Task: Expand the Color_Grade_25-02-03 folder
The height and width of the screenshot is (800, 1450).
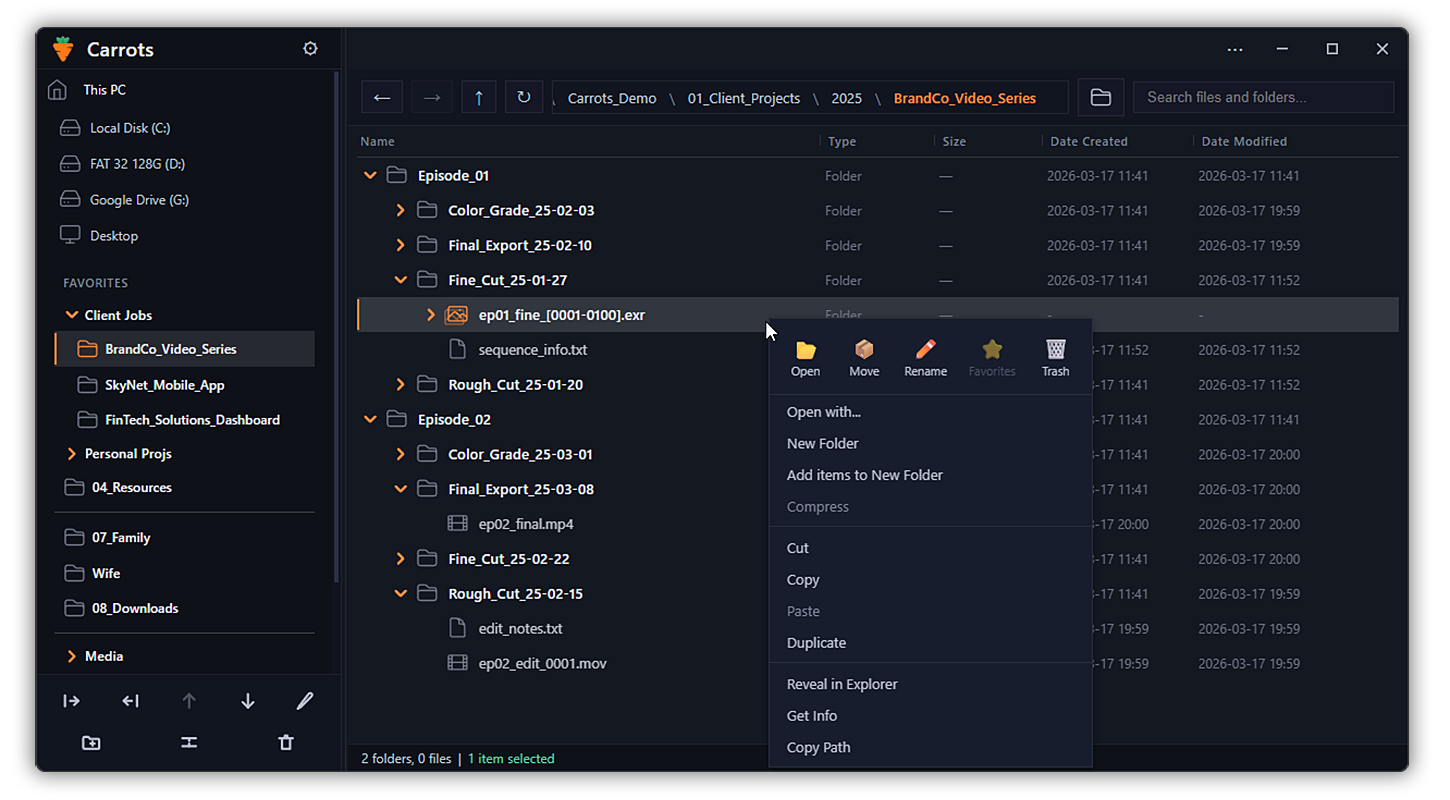Action: pyautogui.click(x=400, y=211)
